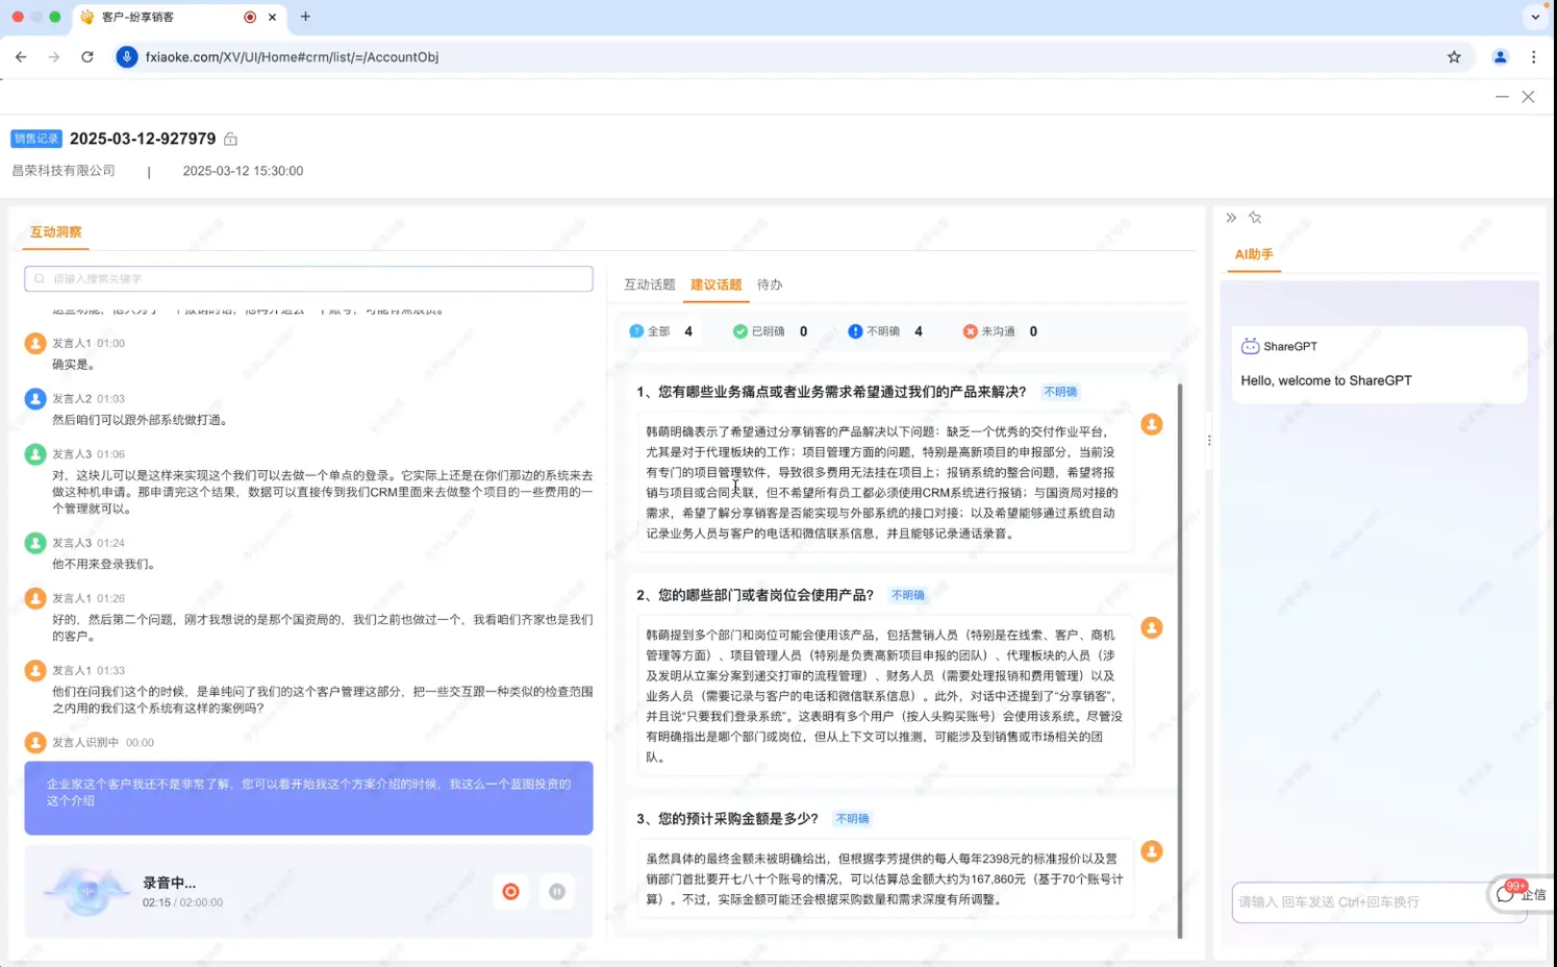Select the AI助手 tab
Screen dimensions: 1557x967
click(1254, 254)
